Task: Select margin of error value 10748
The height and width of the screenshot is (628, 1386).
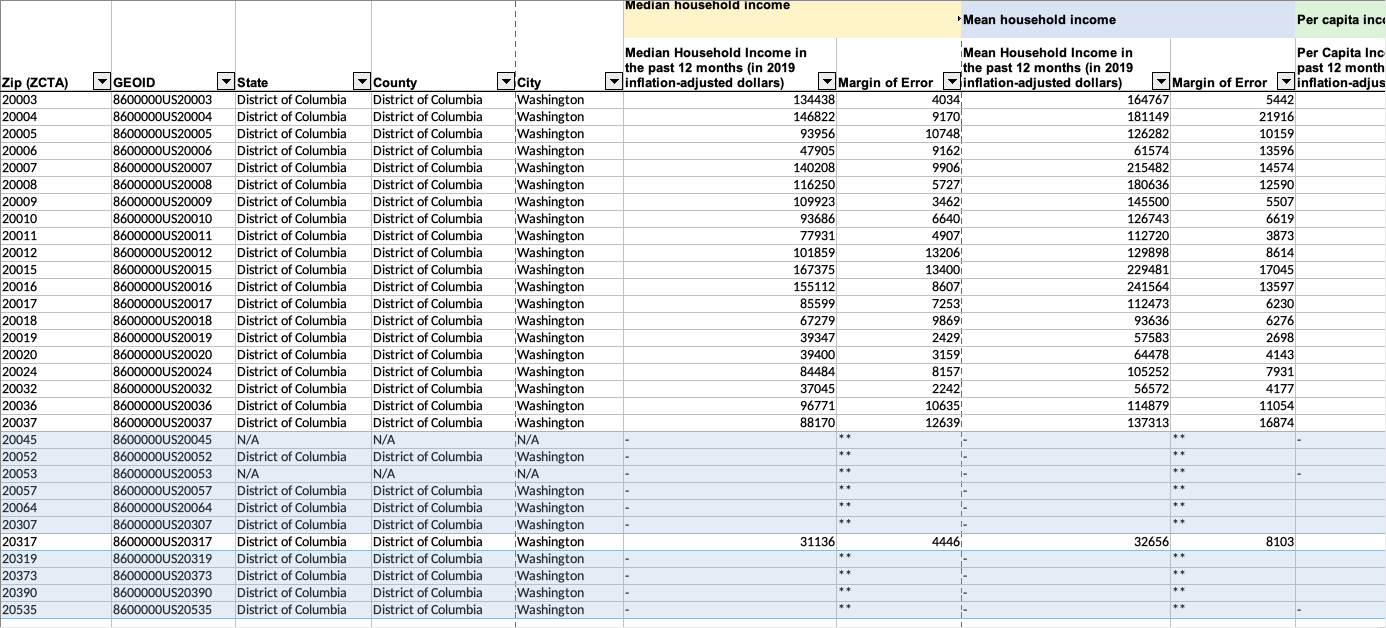Action: [898, 134]
